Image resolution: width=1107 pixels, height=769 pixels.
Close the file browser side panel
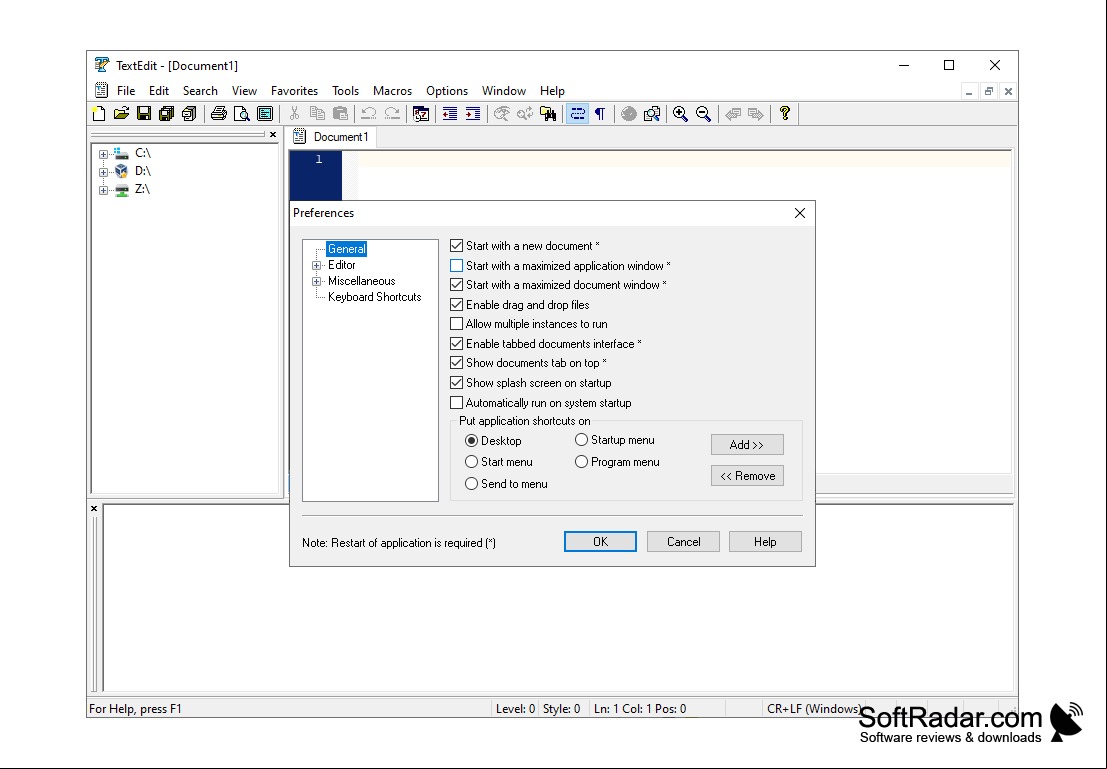pyautogui.click(x=273, y=134)
